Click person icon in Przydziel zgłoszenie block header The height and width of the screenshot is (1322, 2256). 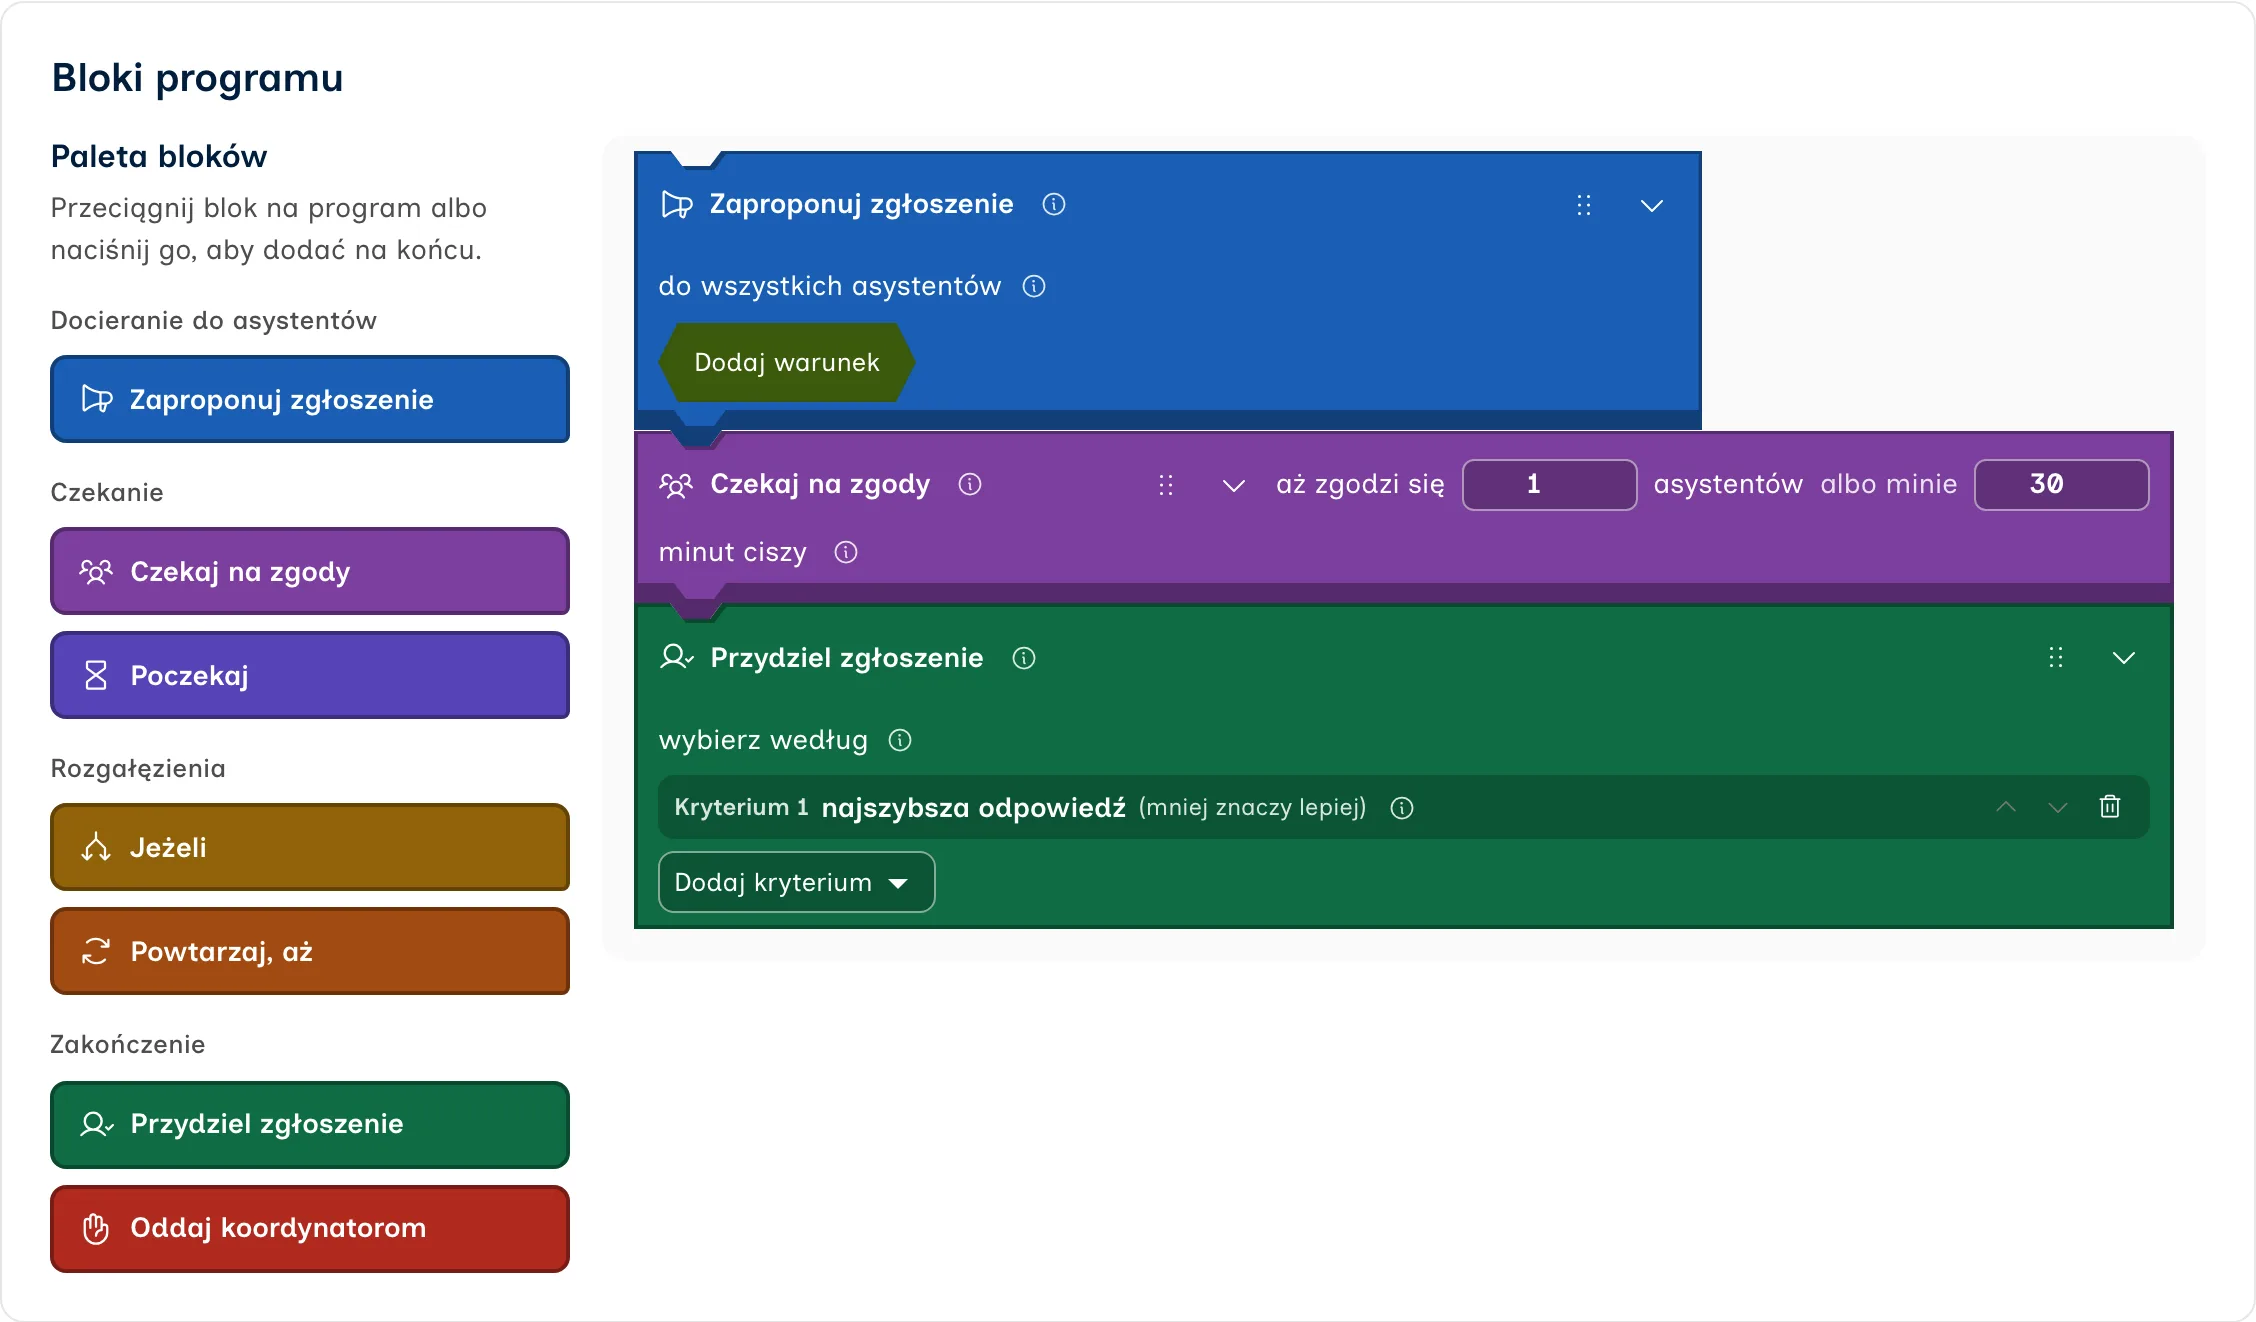point(677,657)
